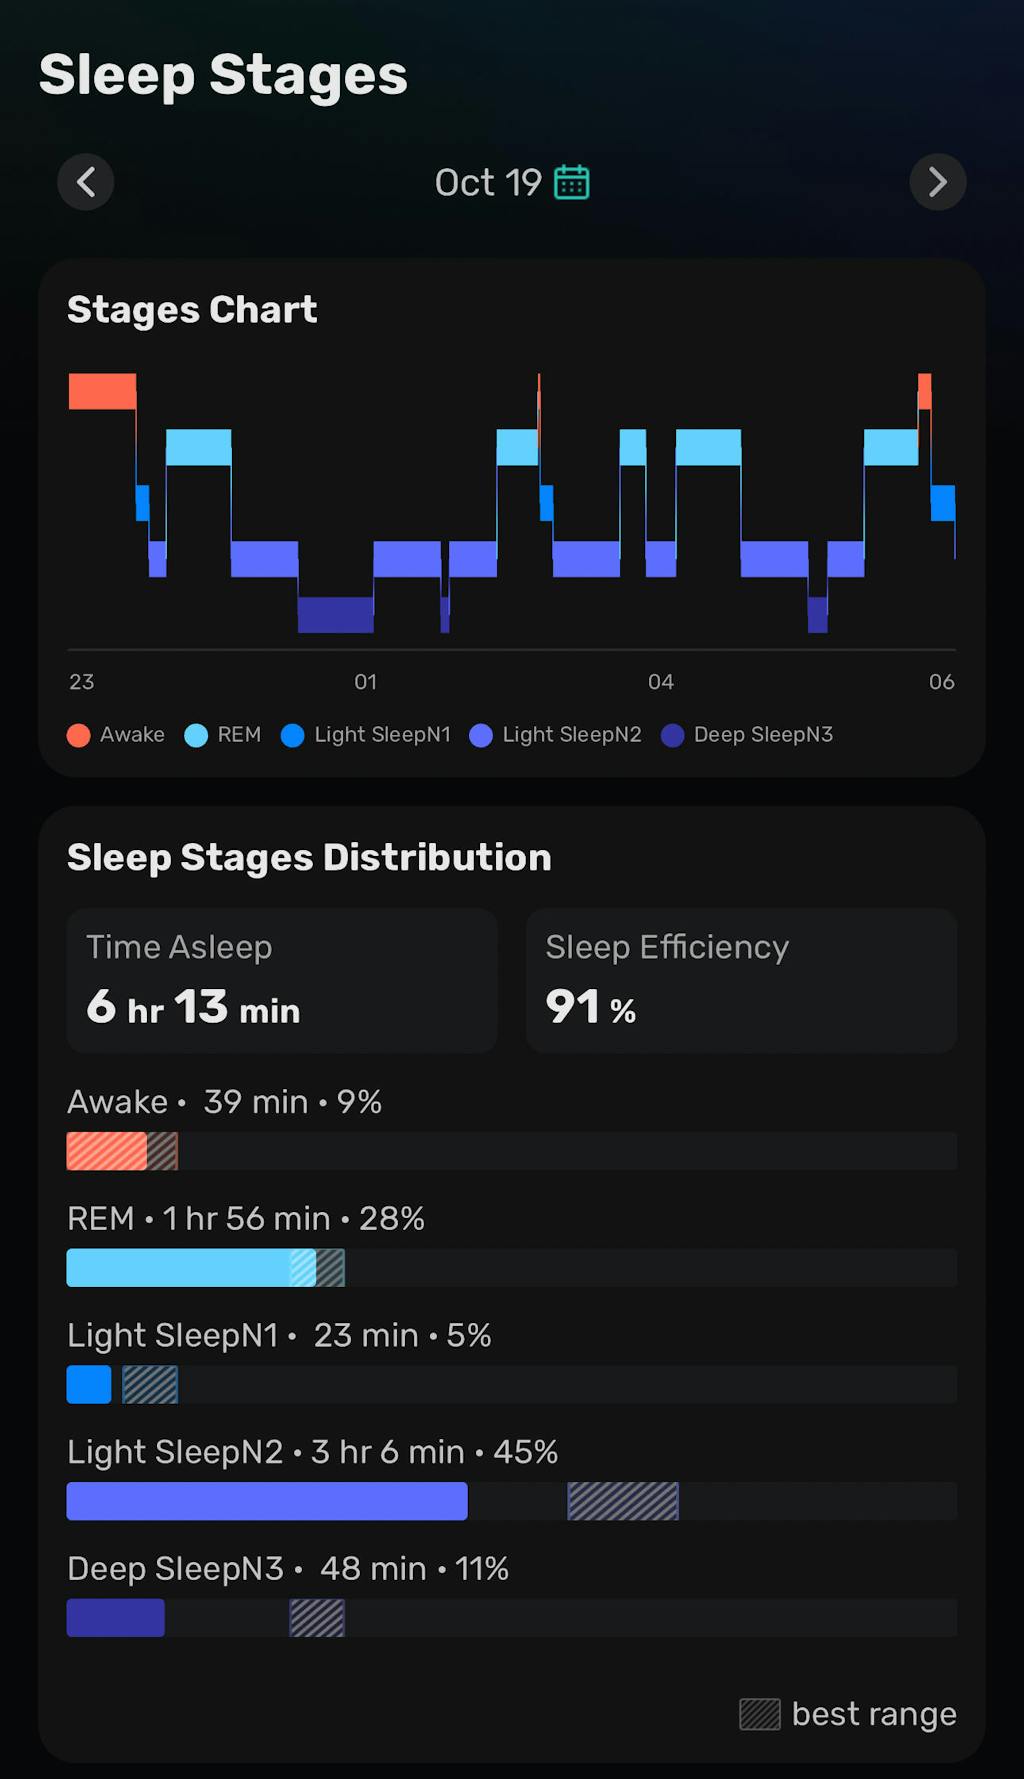Image resolution: width=1024 pixels, height=1779 pixels.
Task: Advance to the next day with right chevron
Action: pyautogui.click(x=938, y=182)
